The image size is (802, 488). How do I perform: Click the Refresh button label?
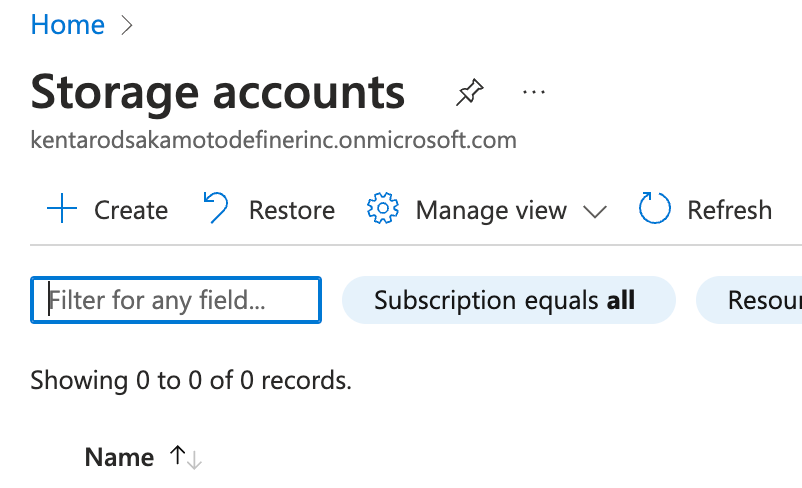729,210
